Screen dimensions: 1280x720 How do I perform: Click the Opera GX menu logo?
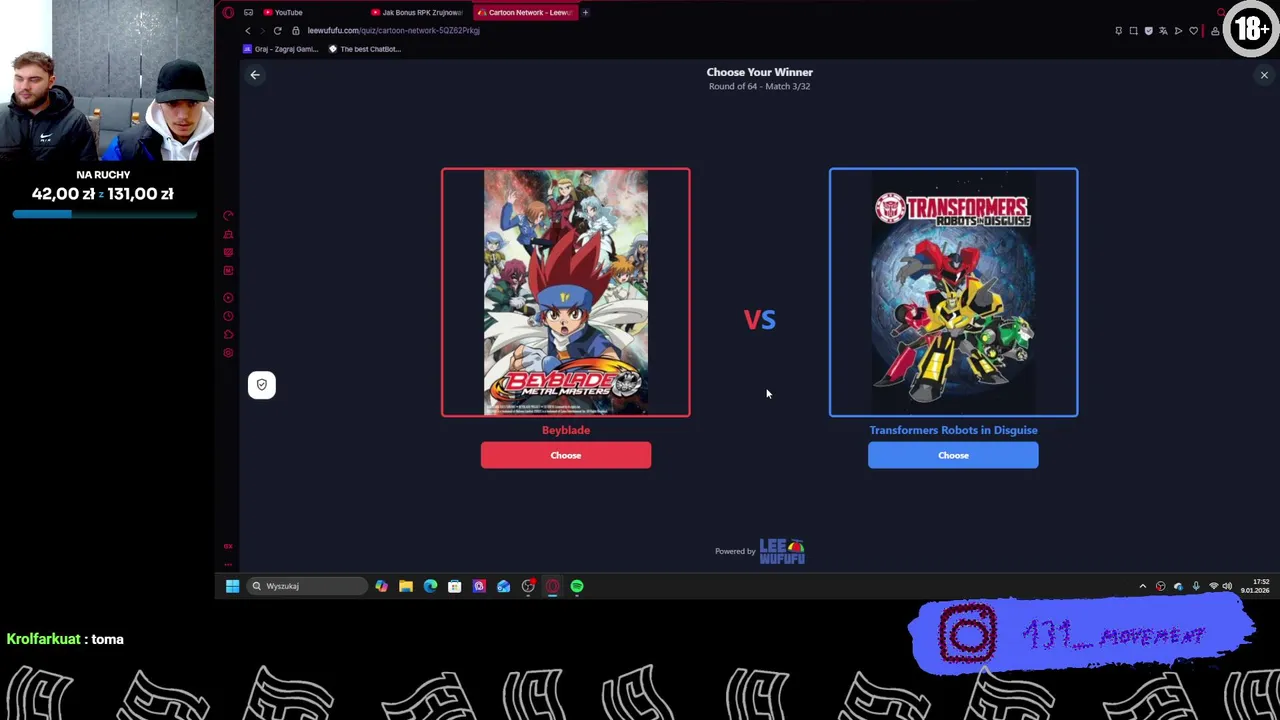(x=228, y=12)
